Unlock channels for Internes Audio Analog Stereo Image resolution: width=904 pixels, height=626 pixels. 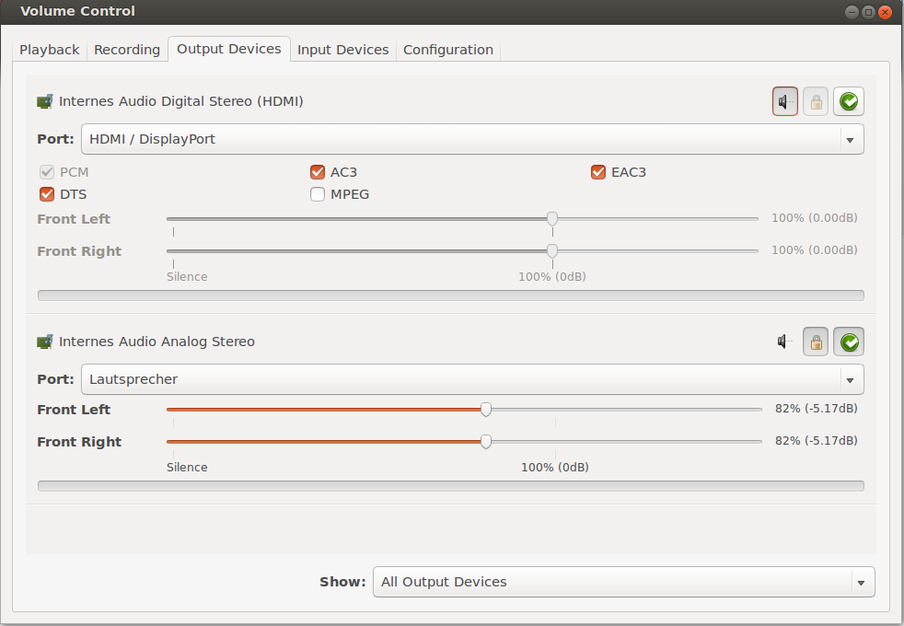pyautogui.click(x=816, y=342)
